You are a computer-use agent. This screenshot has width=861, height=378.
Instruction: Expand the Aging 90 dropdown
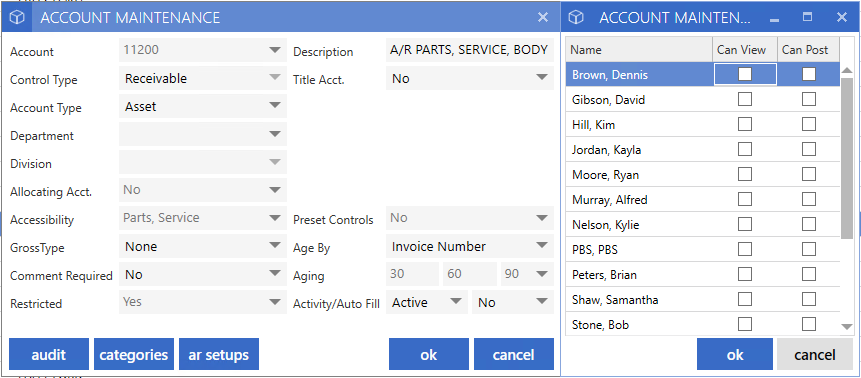(x=542, y=274)
